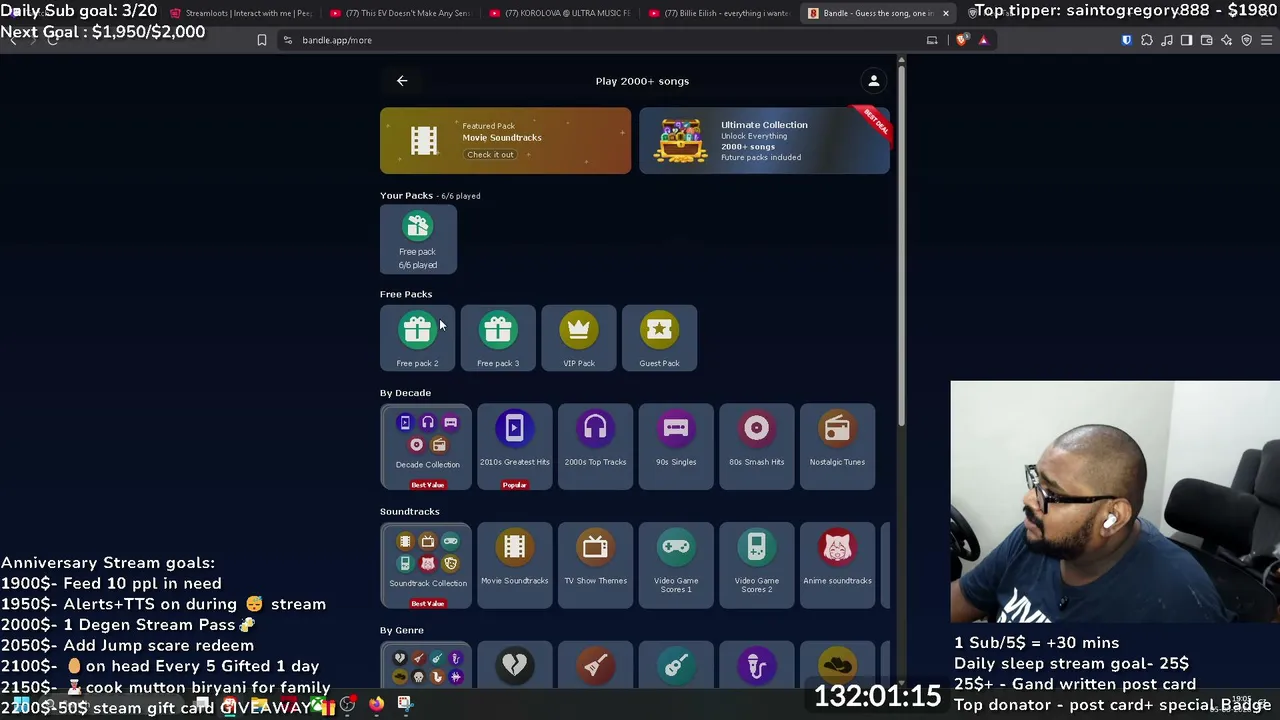
Task: Select the Movie Soundtracks film pack
Action: tap(514, 565)
